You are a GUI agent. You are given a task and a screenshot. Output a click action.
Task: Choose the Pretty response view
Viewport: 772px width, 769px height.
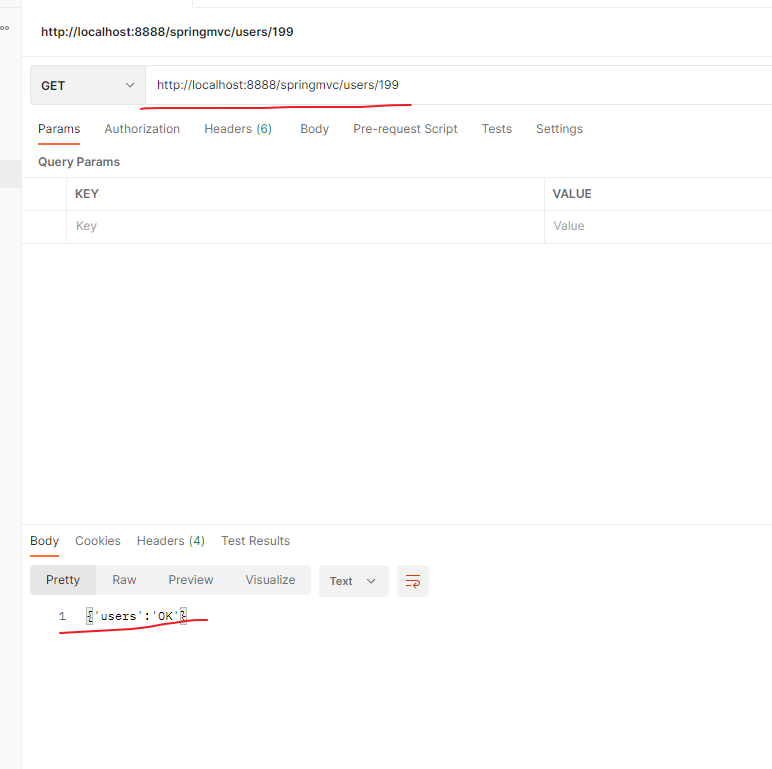pos(63,580)
